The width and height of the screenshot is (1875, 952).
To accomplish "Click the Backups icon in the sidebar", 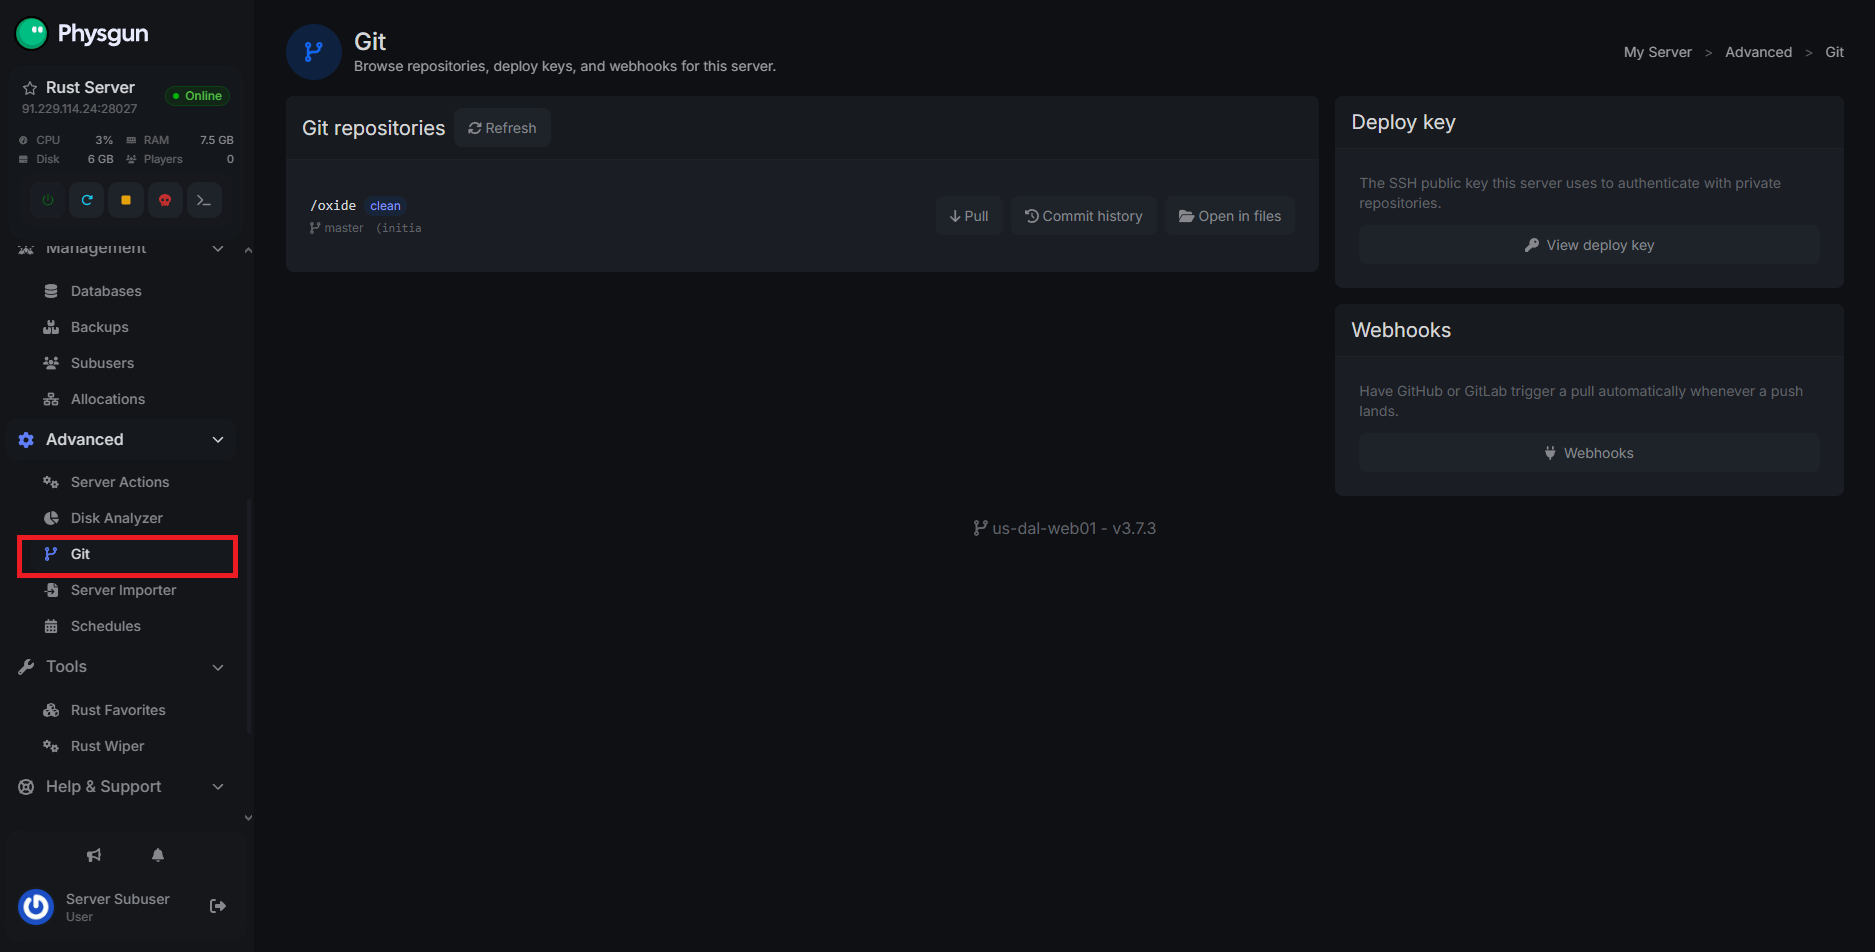I will tap(51, 327).
